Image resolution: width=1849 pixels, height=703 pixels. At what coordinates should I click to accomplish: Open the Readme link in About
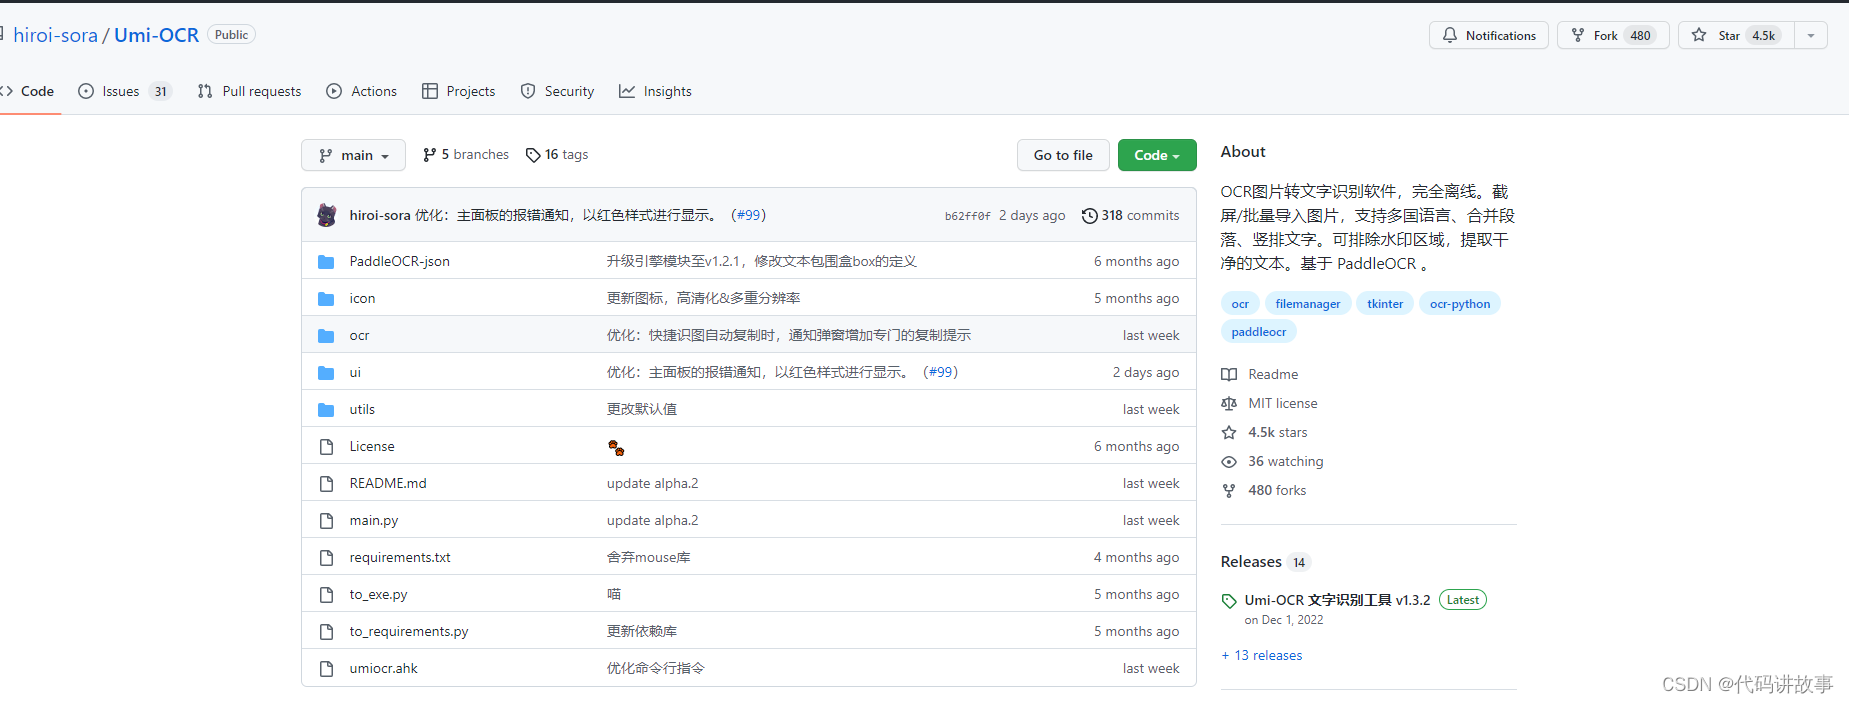point(1260,374)
